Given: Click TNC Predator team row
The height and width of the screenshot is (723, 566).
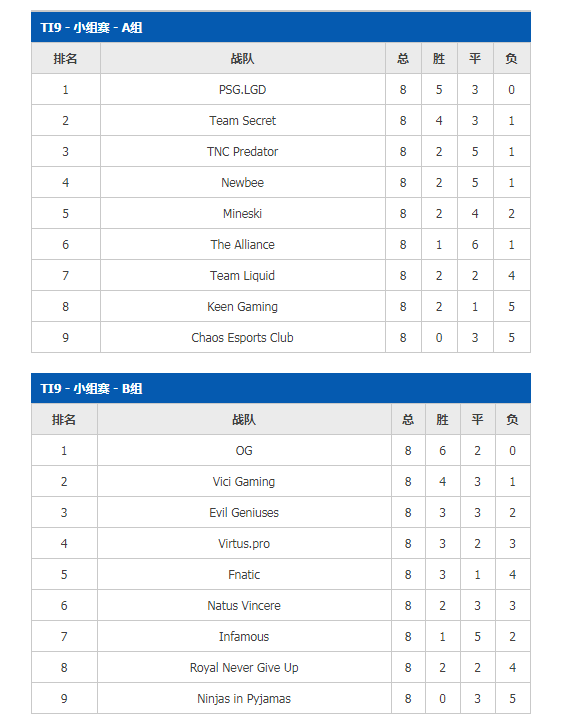Looking at the screenshot, I should click(281, 151).
